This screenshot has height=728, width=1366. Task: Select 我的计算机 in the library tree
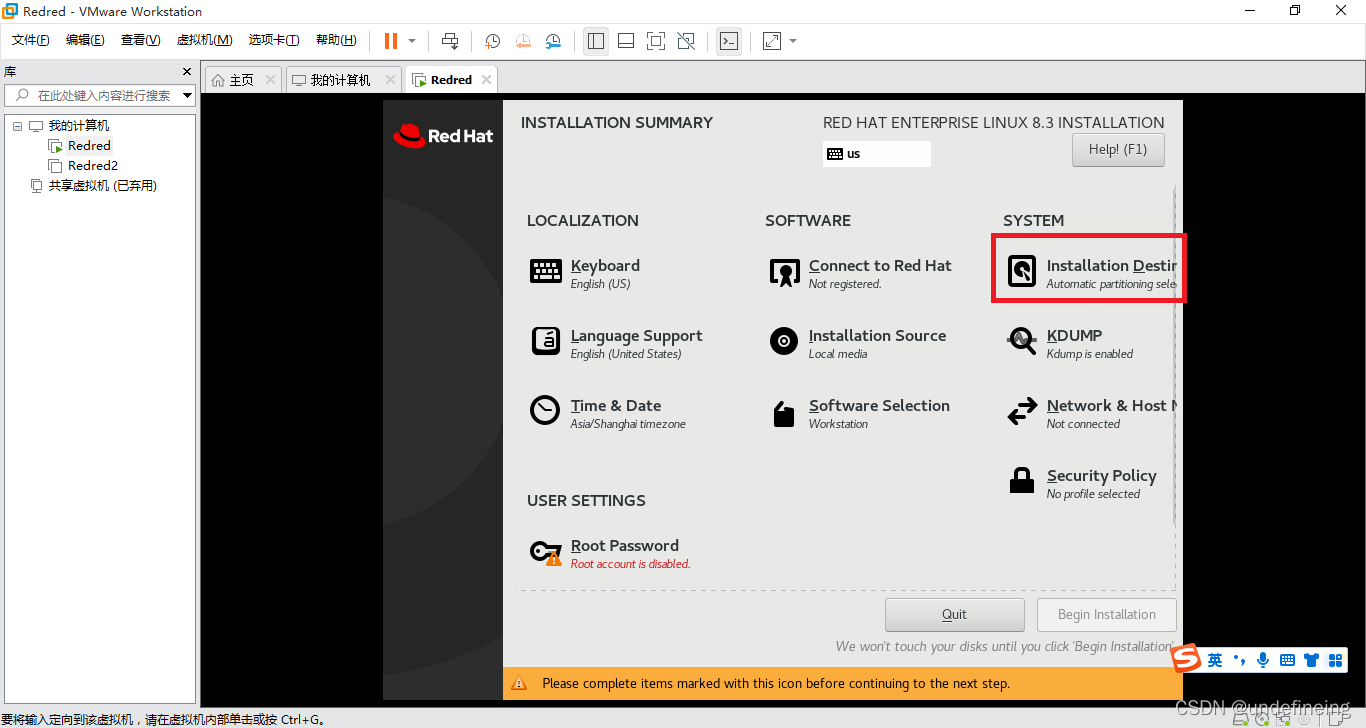[x=79, y=126]
